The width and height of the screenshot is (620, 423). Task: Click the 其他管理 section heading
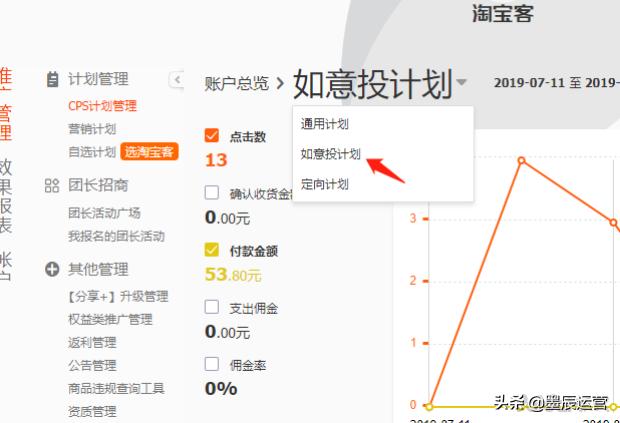tap(98, 269)
